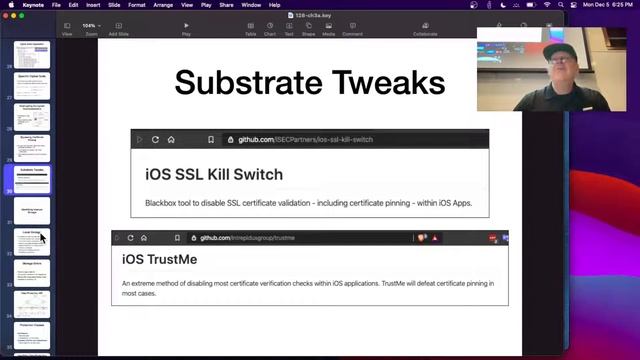Image resolution: width=640 pixels, height=360 pixels.
Task: Open the Play menu in menu bar
Action: [x=206, y=5]
